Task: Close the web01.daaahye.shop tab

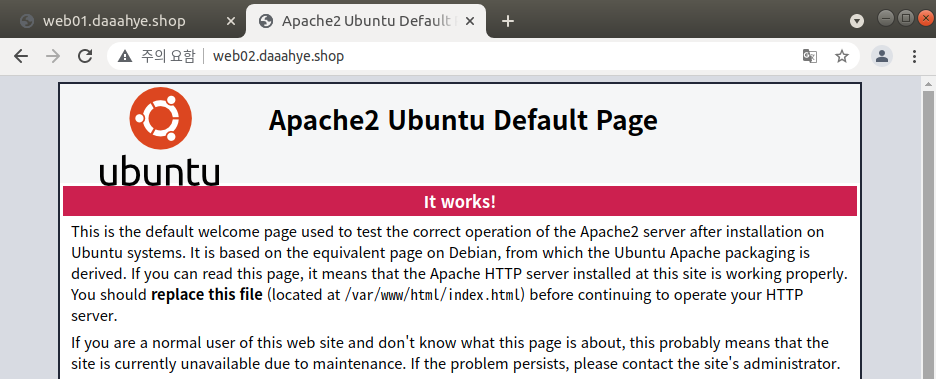Action: click(x=231, y=21)
